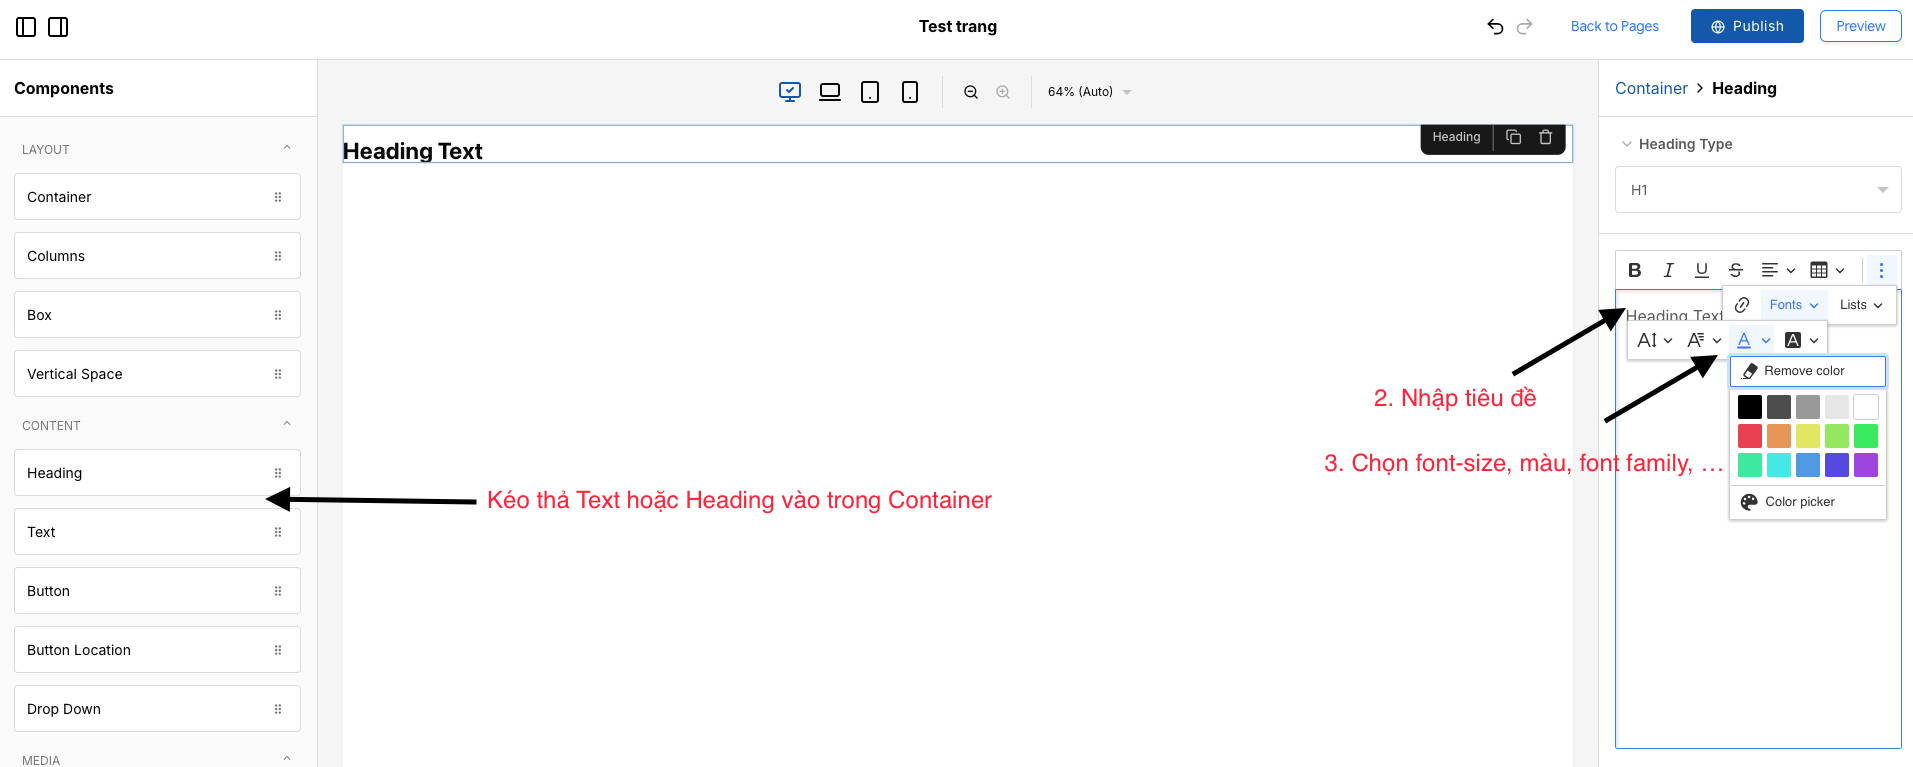The width and height of the screenshot is (1913, 767).
Task: Duplicate the selected Heading element
Action: [x=1514, y=137]
